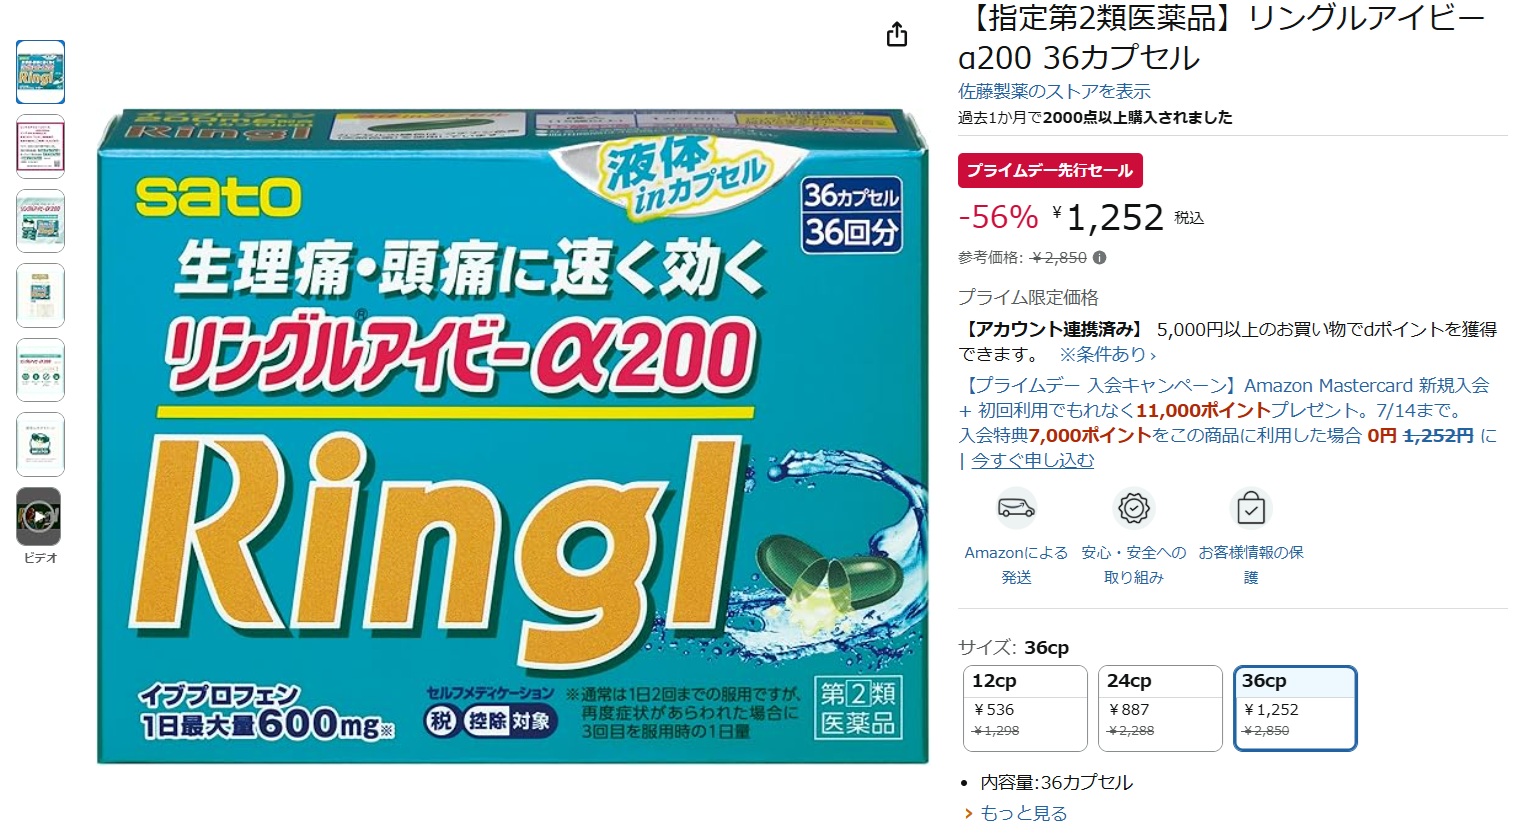
Task: Play the product video thumbnail
Action: point(40,517)
